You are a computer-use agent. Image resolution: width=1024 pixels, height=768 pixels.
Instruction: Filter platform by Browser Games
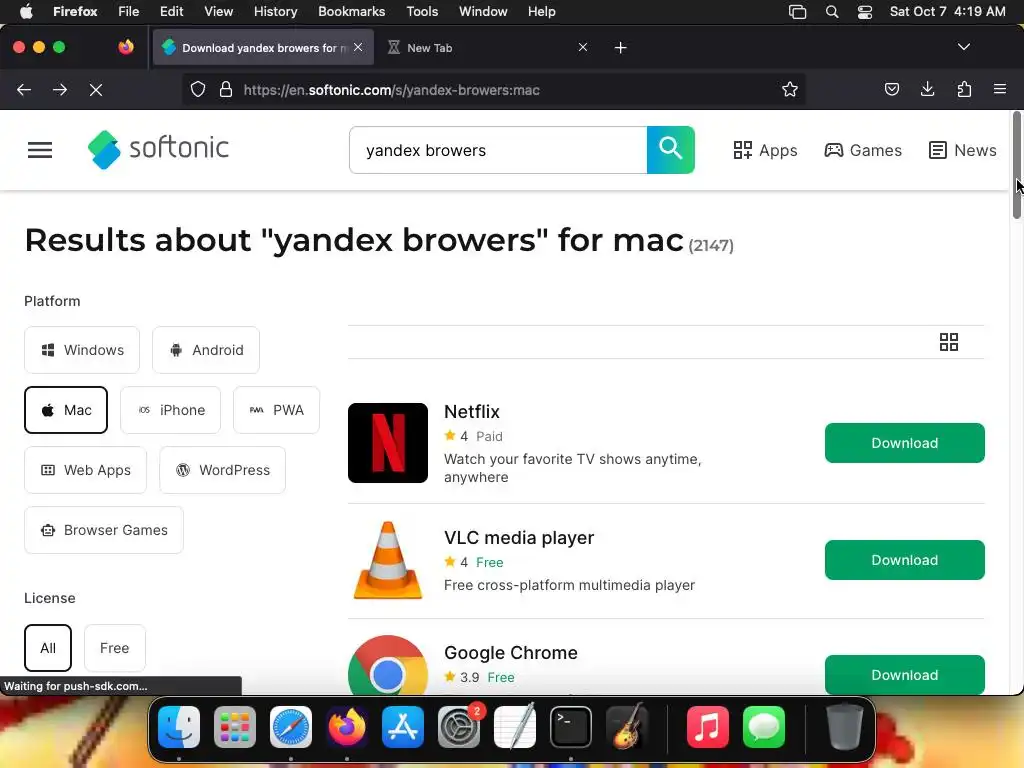click(x=104, y=530)
